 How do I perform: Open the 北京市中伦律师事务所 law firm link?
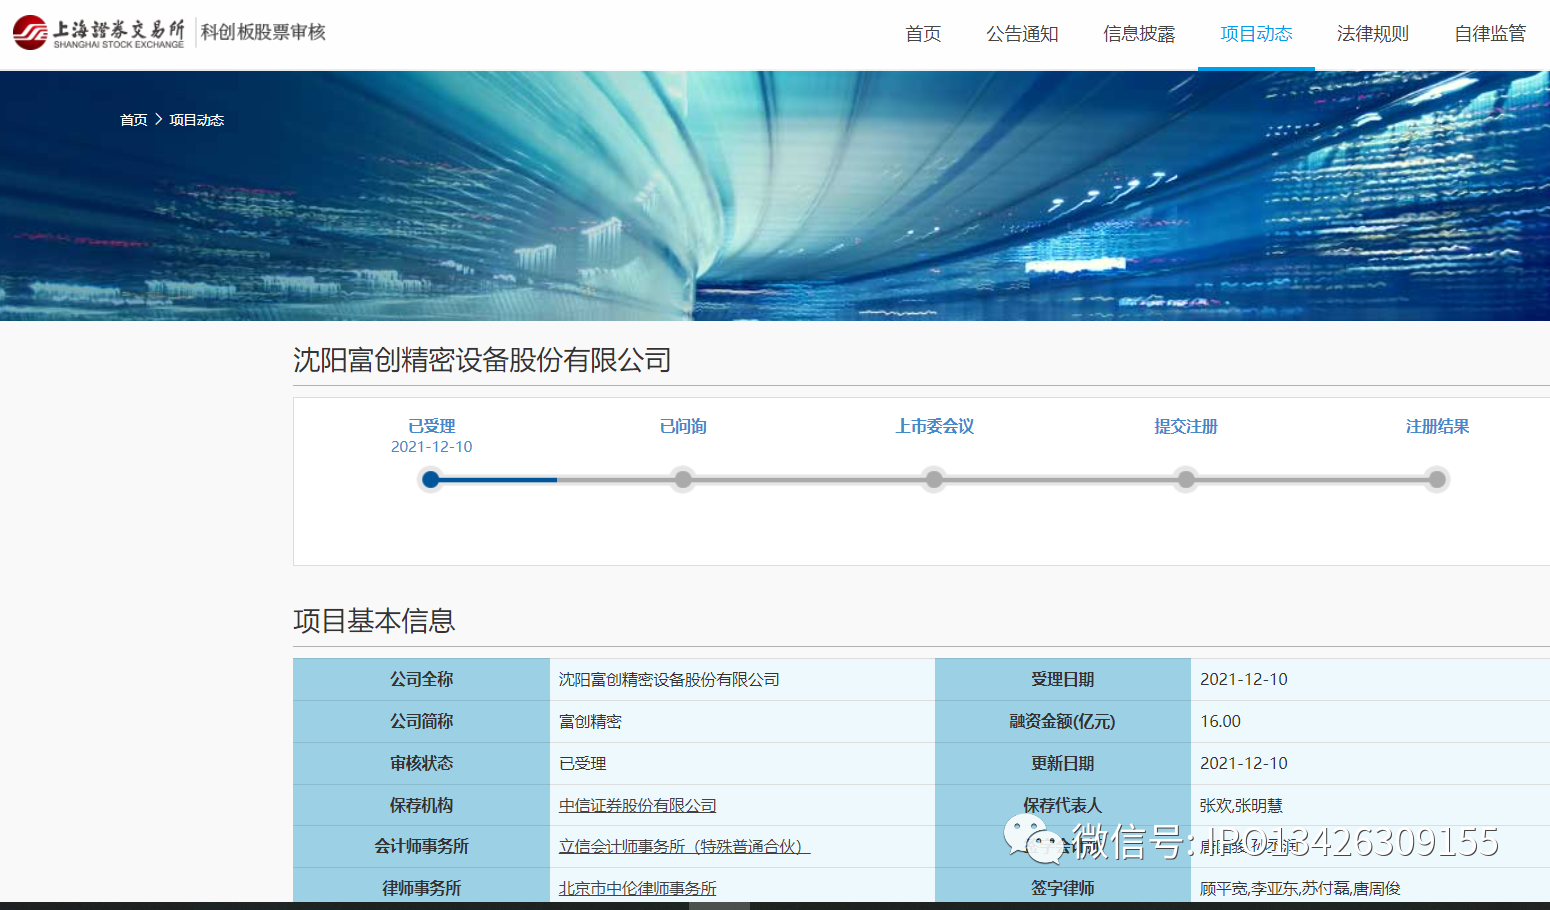pos(637,888)
